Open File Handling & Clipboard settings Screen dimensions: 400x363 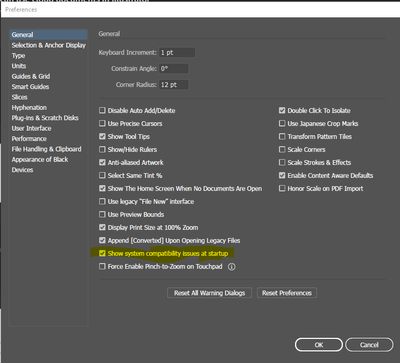[x=46, y=149]
